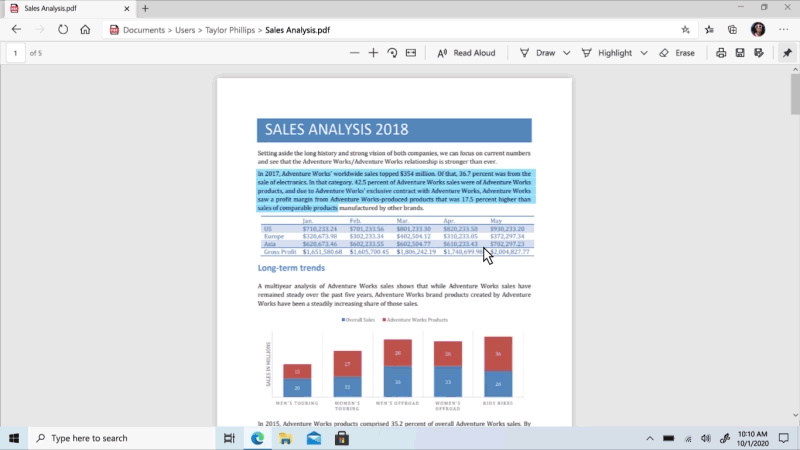Click the Fit to page icon
Image resolution: width=800 pixels, height=450 pixels.
(411, 53)
